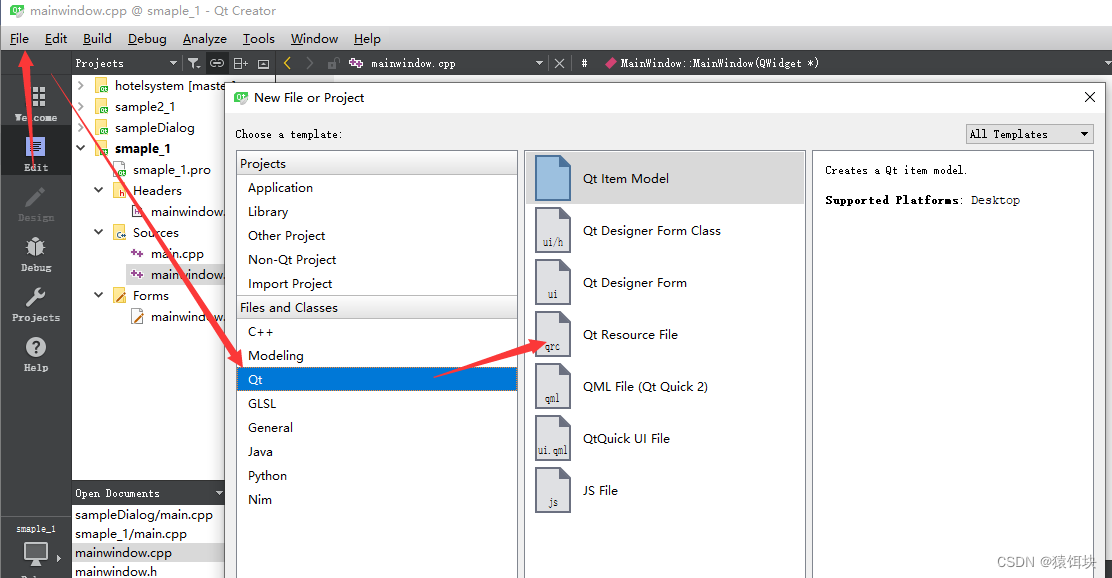Select GLSL category
The height and width of the screenshot is (578, 1112).
(377, 404)
